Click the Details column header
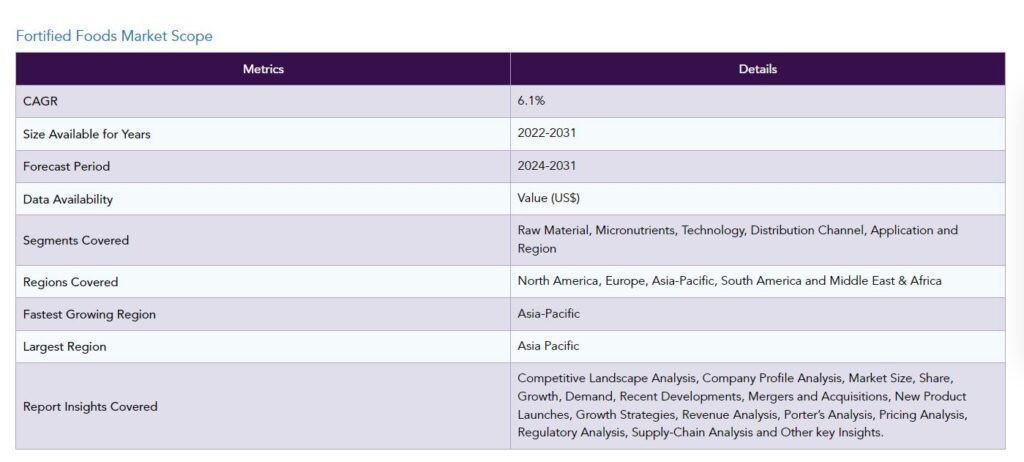The width and height of the screenshot is (1024, 462). [x=757, y=69]
